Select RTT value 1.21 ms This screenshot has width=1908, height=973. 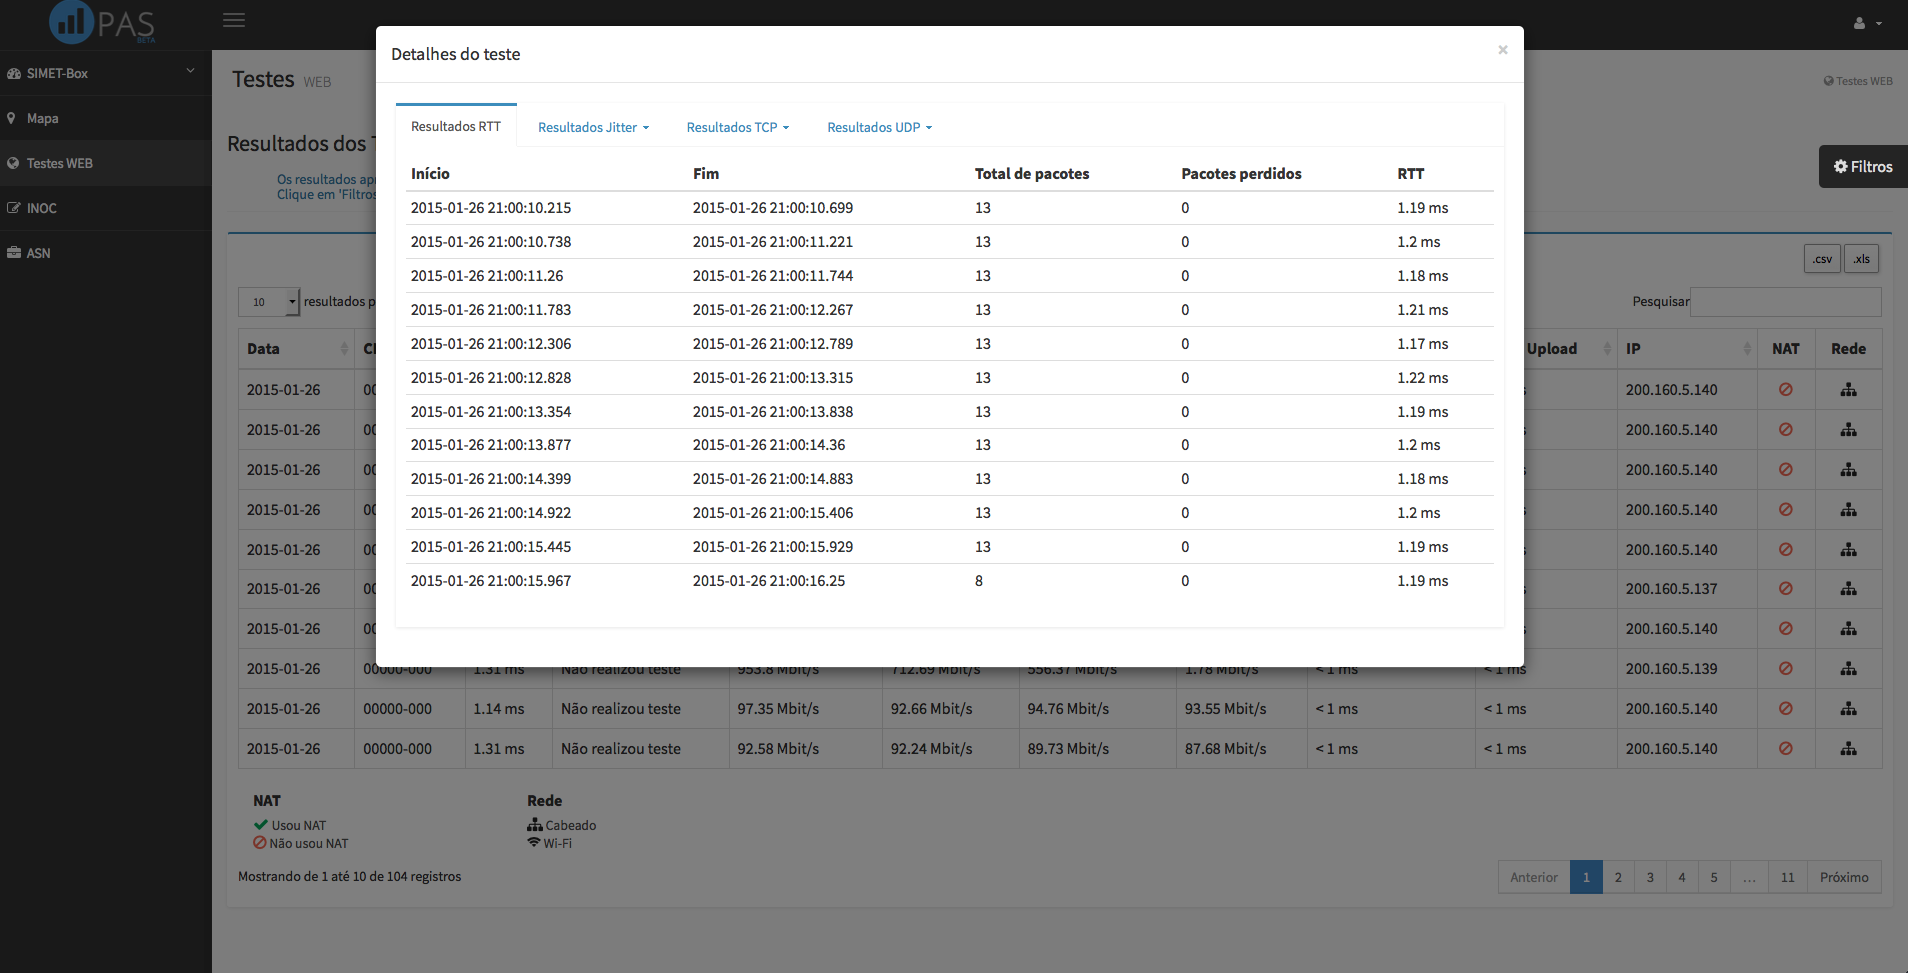(1422, 310)
